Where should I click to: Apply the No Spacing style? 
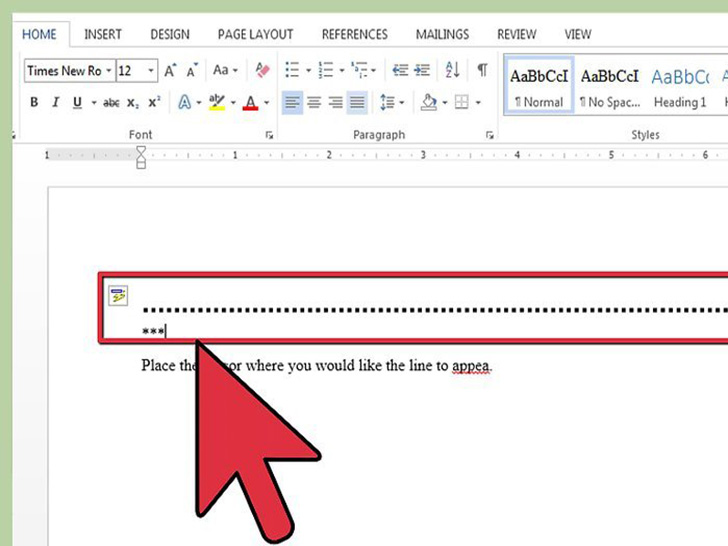[x=610, y=85]
